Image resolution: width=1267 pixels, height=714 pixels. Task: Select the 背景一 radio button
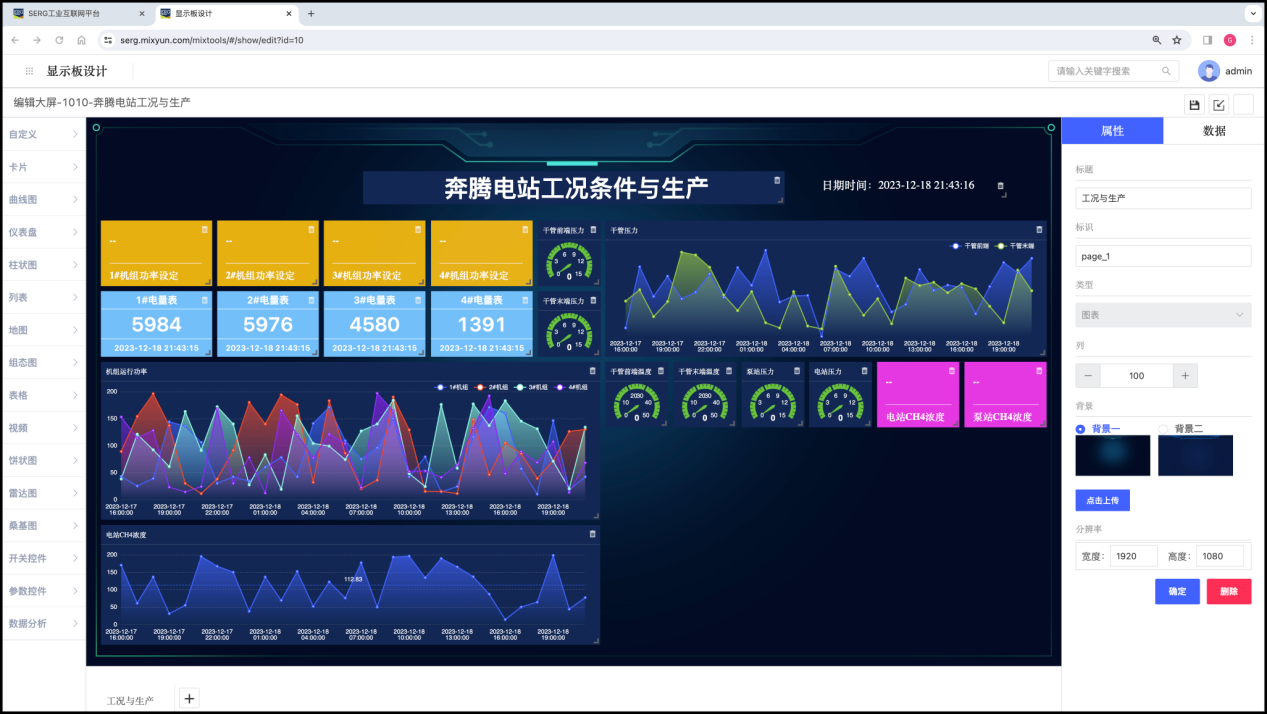[1080, 429]
